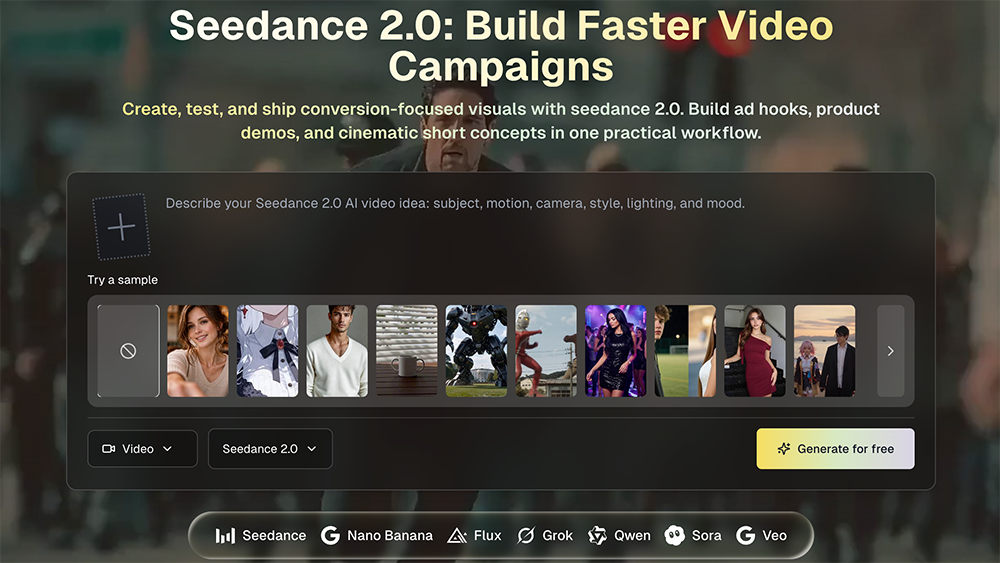Select Qwen in the model bar
This screenshot has width=1000, height=563.
tap(619, 536)
